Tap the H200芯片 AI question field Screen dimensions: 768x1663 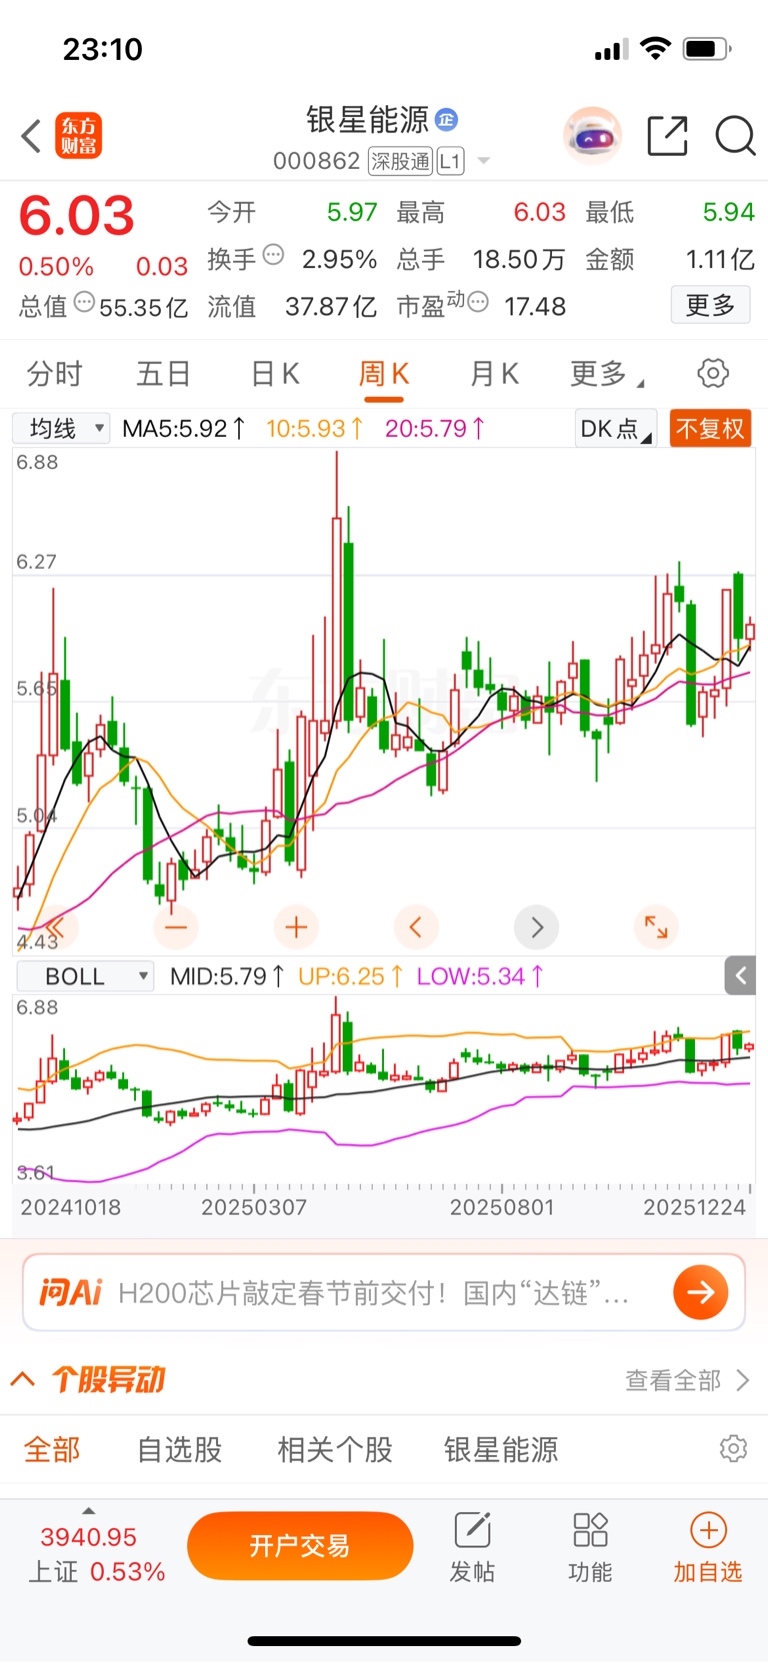pyautogui.click(x=374, y=1293)
